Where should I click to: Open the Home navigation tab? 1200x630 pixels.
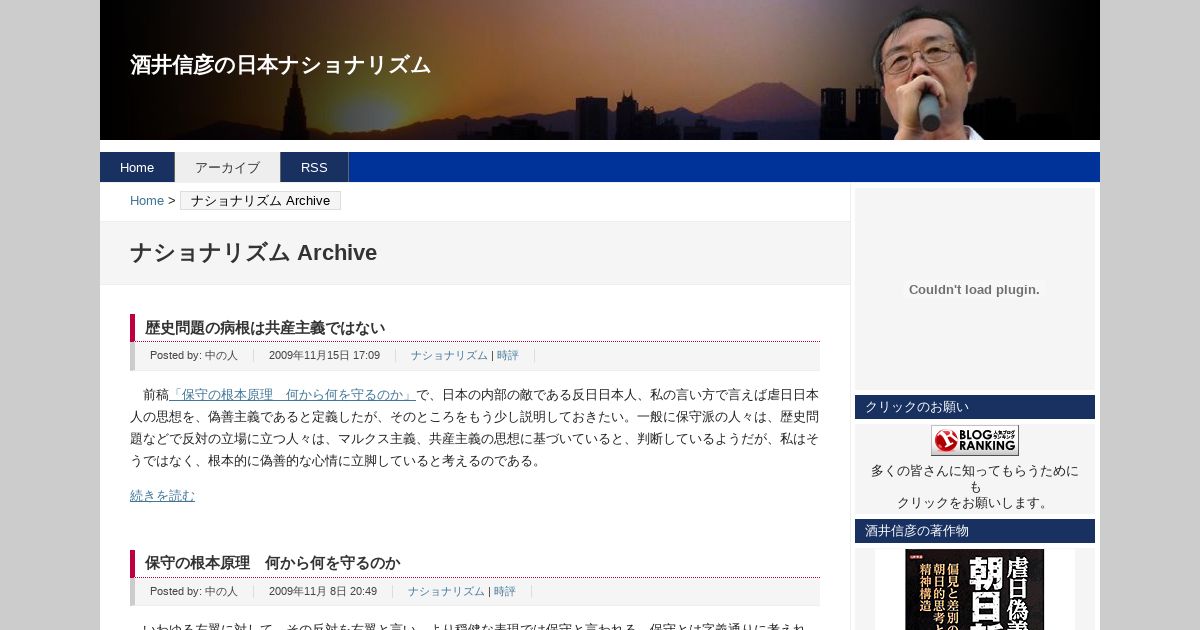(x=137, y=167)
